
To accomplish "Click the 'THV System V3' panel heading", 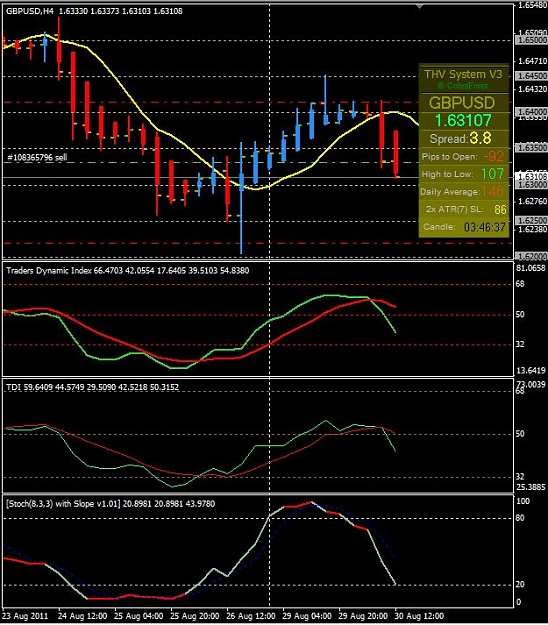I will pyautogui.click(x=463, y=74).
